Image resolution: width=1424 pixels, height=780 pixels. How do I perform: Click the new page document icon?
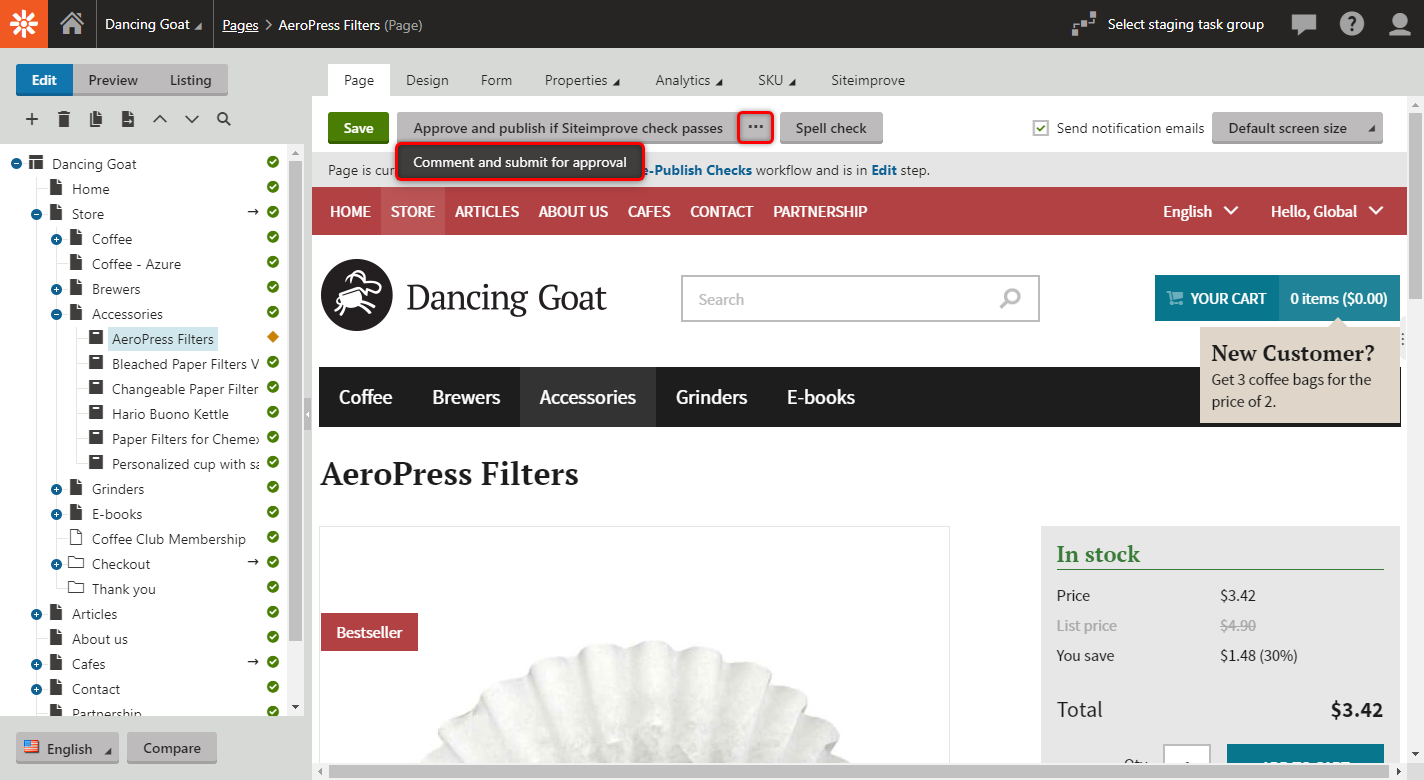(128, 119)
